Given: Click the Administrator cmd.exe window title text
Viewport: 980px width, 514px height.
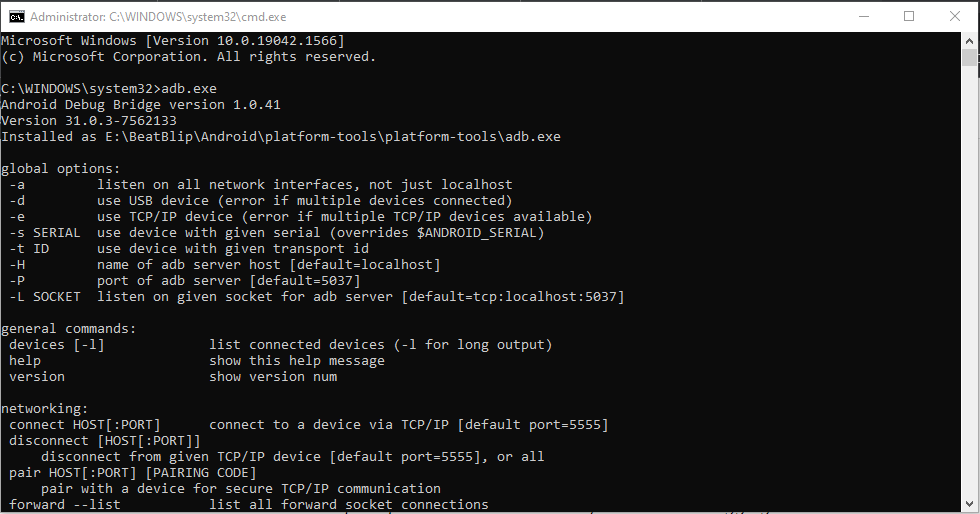Looking at the screenshot, I should [156, 16].
